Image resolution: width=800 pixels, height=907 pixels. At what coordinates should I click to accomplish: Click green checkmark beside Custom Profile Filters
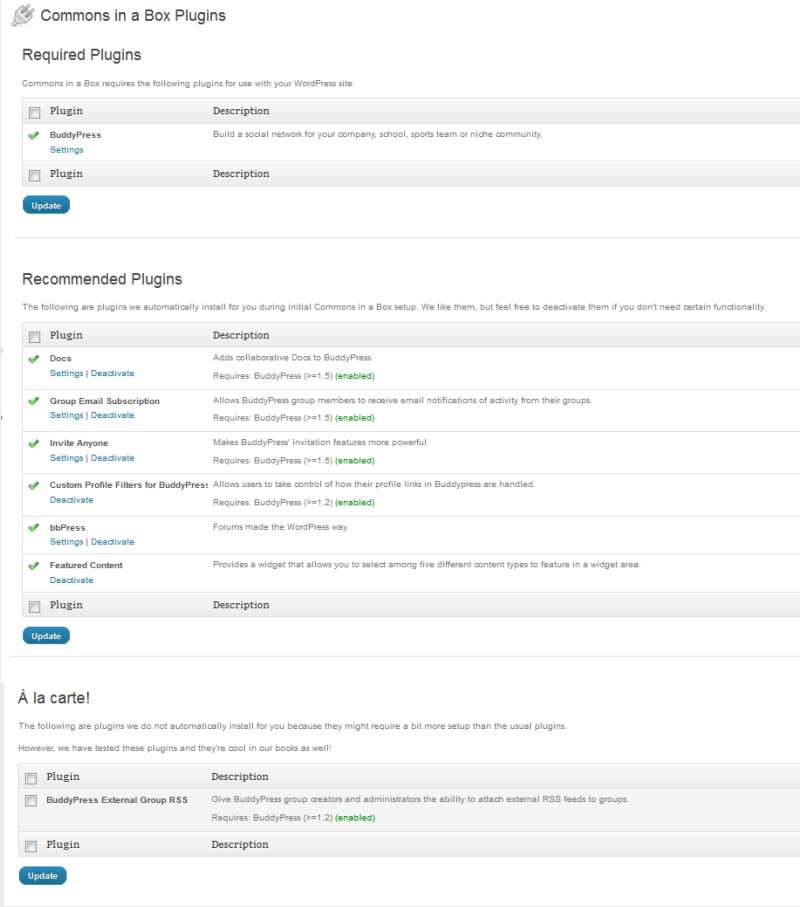click(x=34, y=485)
